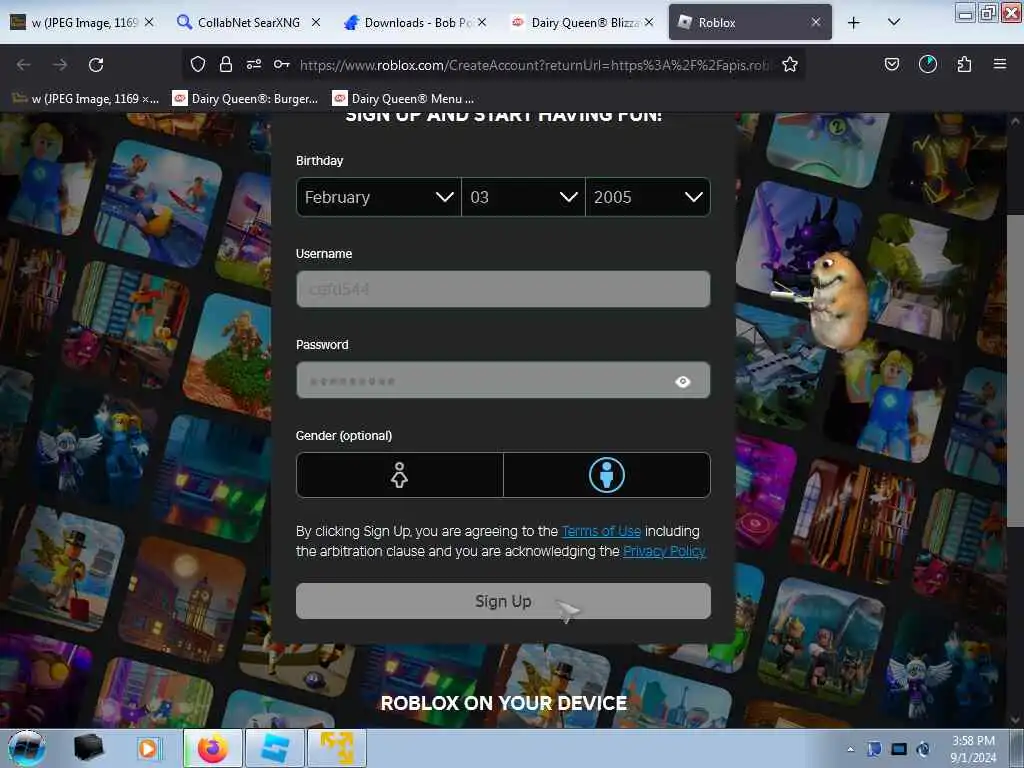Screen dimensions: 1024x768
Task: Open the Dairy Queen Burger bookmark
Action: pyautogui.click(x=246, y=99)
